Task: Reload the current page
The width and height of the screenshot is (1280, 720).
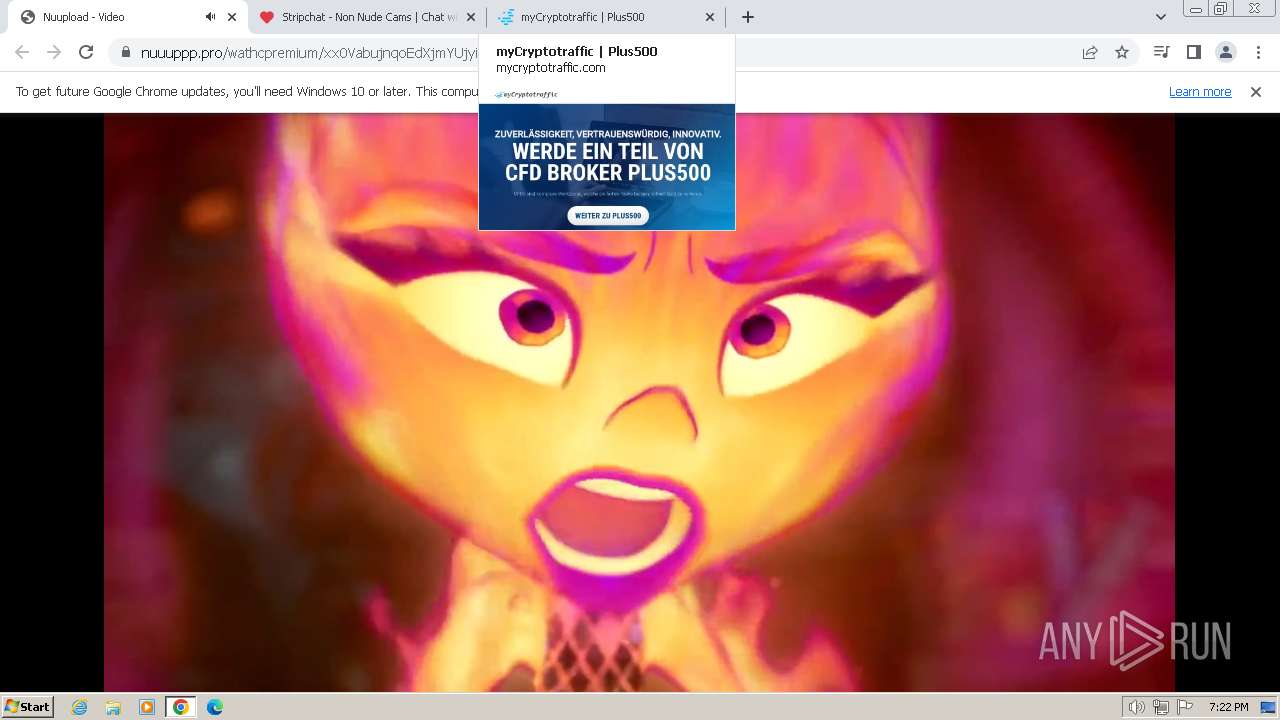Action: click(86, 52)
